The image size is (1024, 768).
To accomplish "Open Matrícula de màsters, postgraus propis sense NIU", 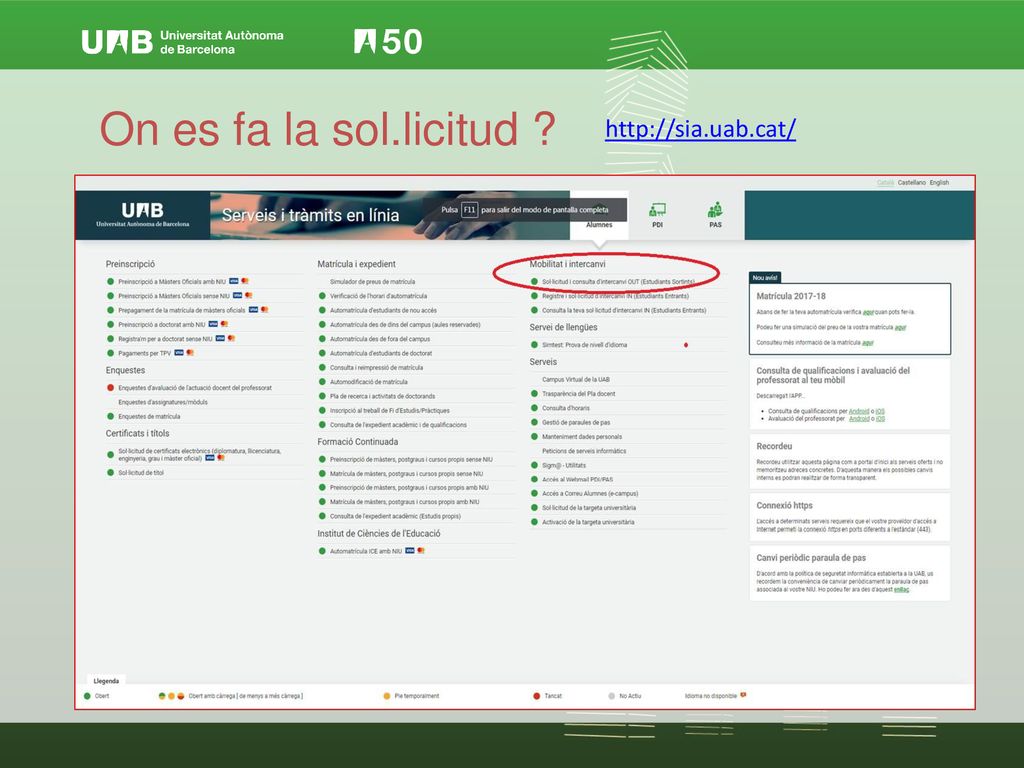I will 406,474.
